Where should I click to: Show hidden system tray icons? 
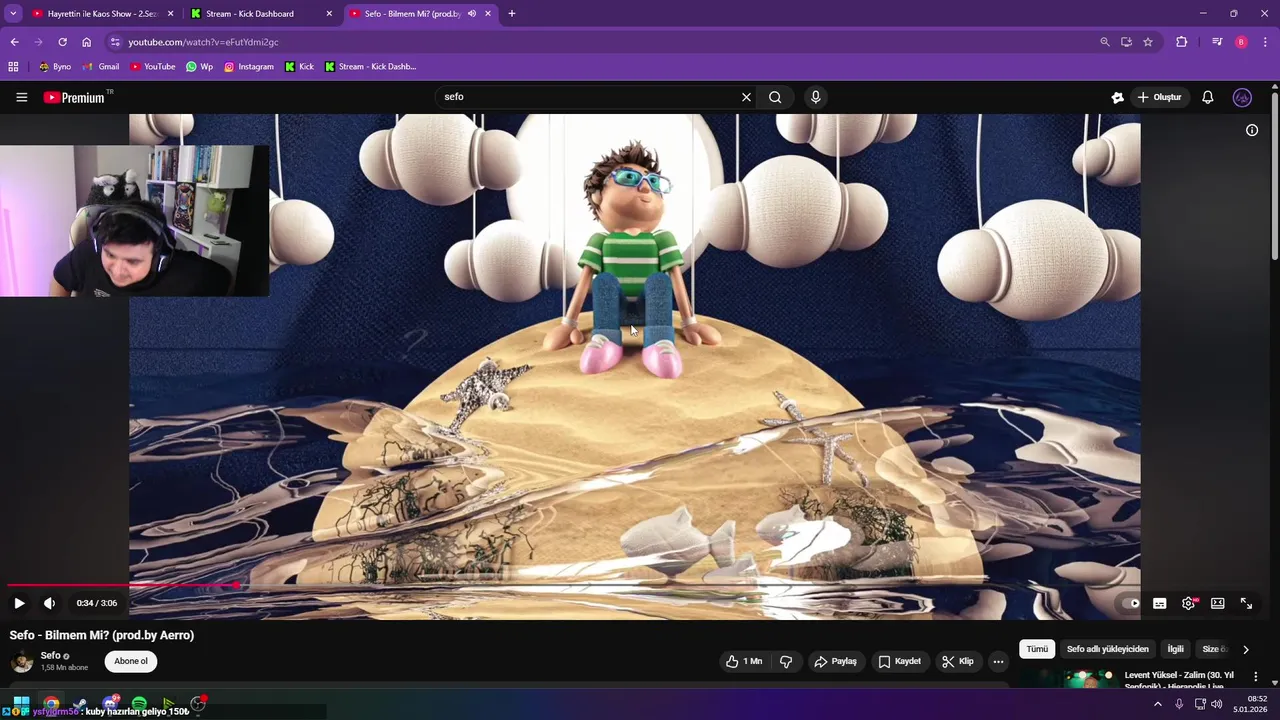(x=1158, y=704)
